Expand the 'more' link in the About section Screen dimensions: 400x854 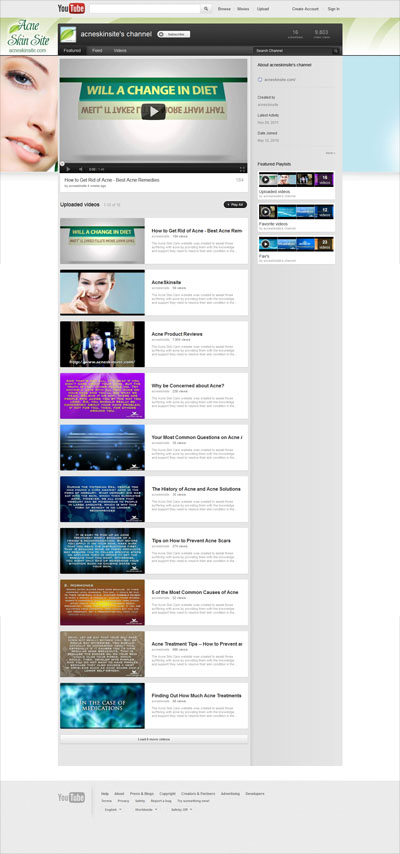[x=330, y=153]
